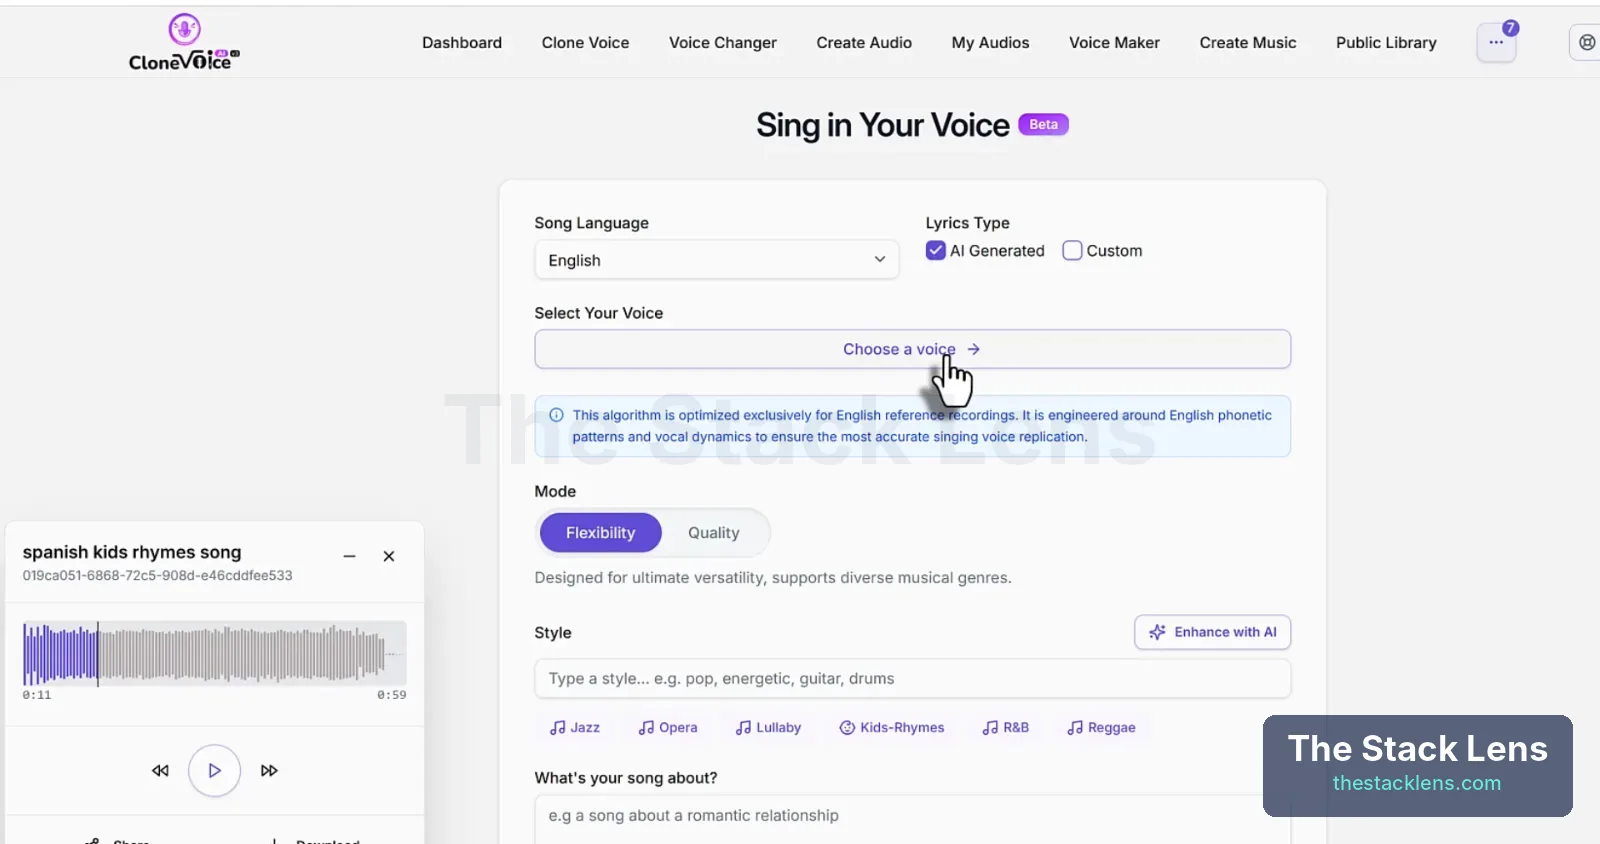Seek within the audio waveform
Image resolution: width=1600 pixels, height=844 pixels.
click(214, 654)
